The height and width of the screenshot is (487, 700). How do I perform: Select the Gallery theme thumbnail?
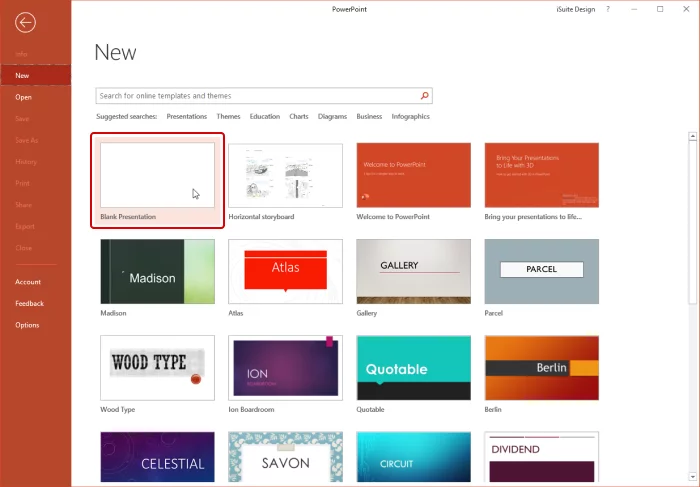tap(413, 271)
